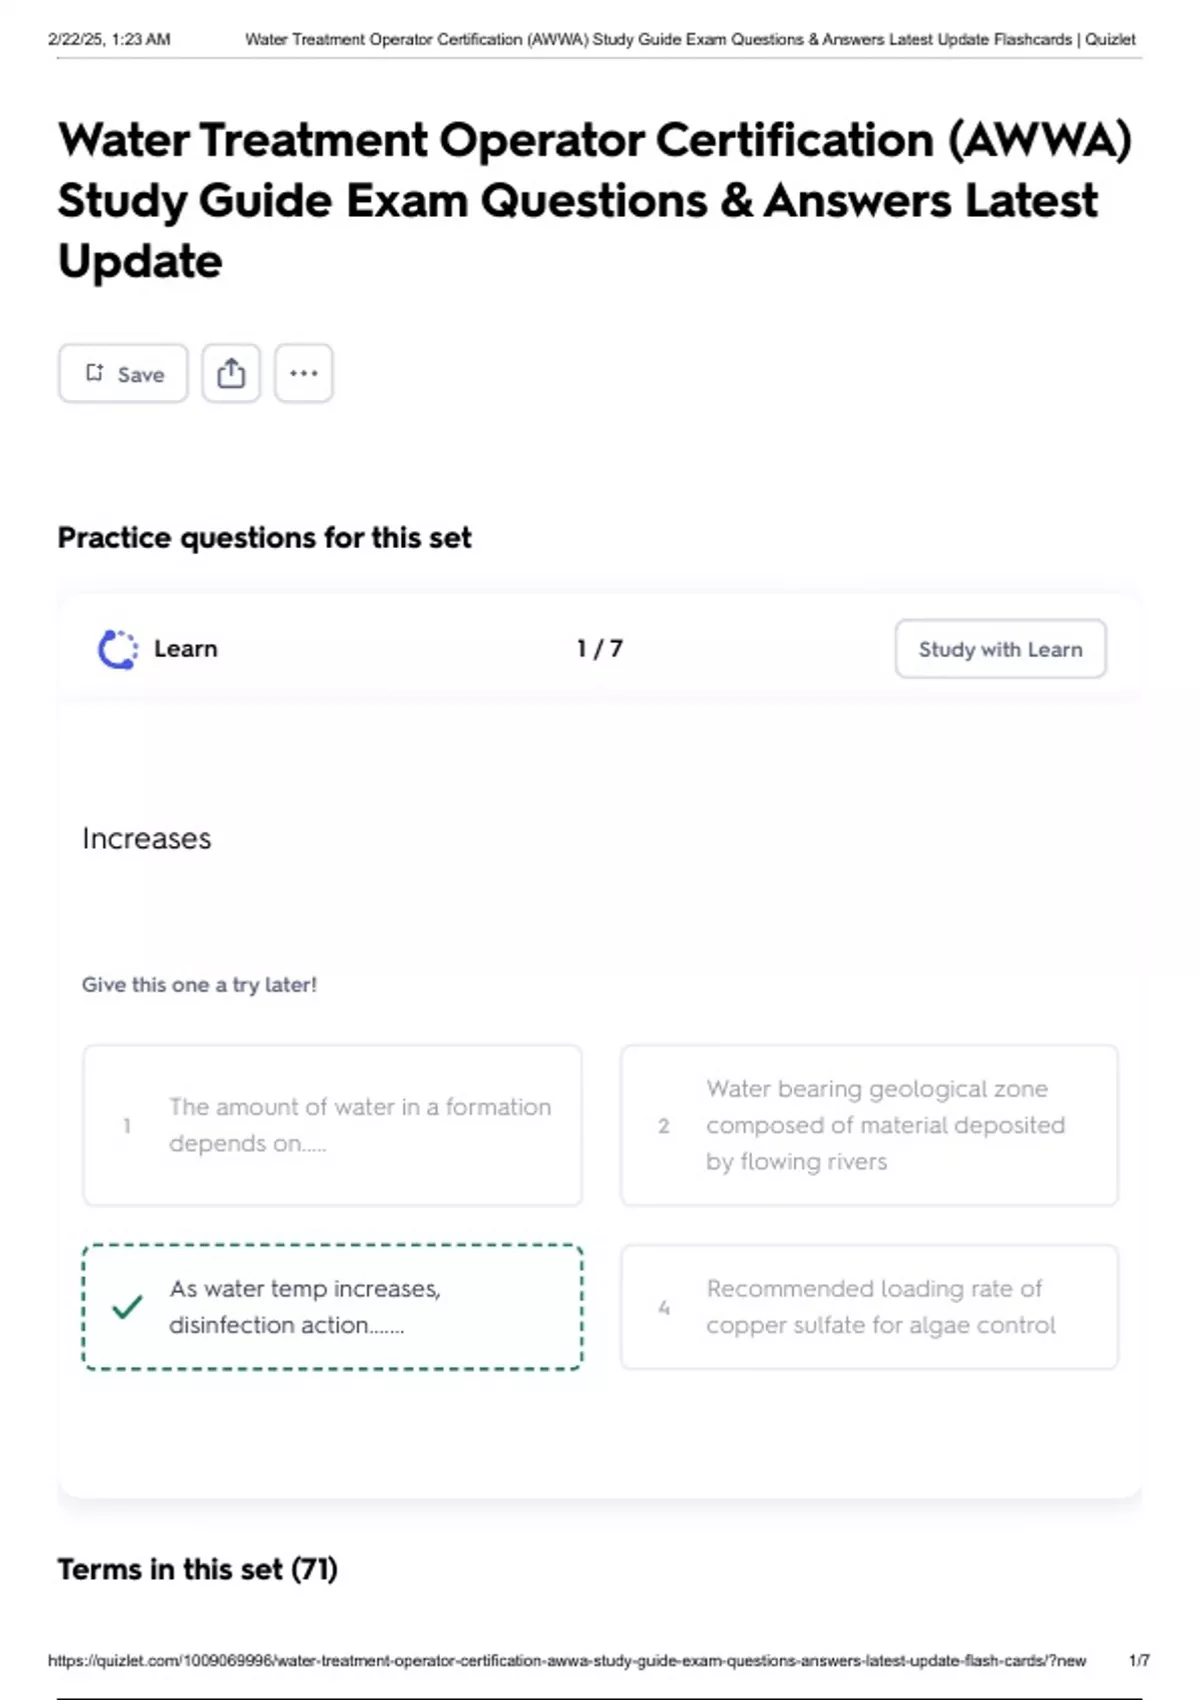Click the number 2 answer badge

664,1126
